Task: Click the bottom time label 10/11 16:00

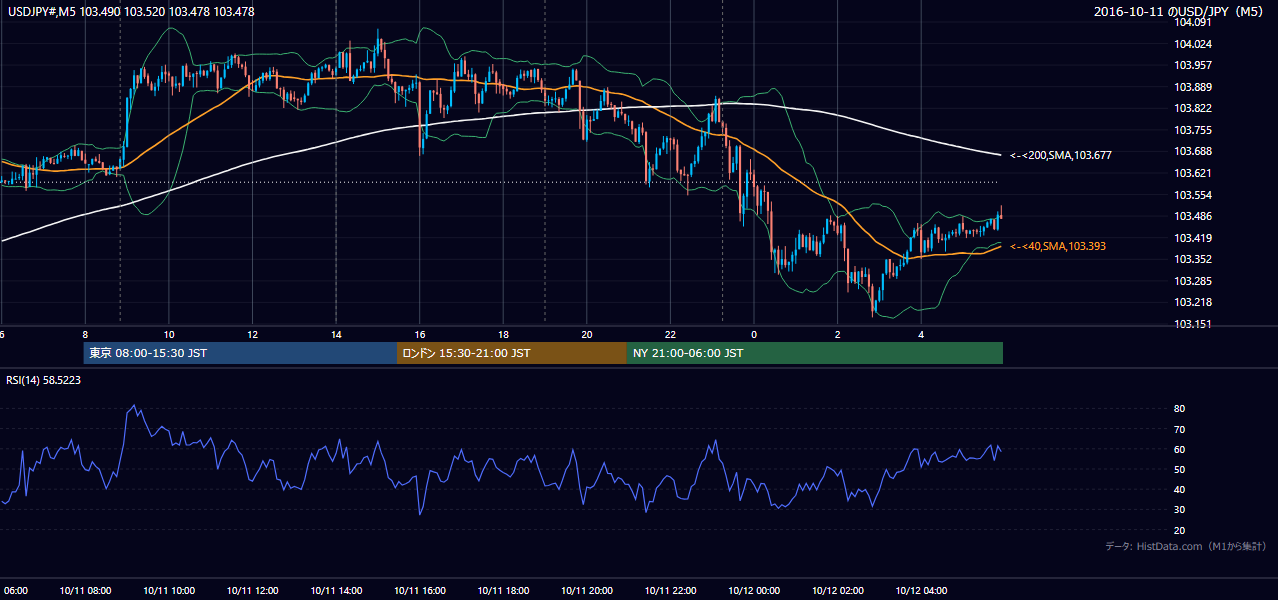Action: click(419, 591)
